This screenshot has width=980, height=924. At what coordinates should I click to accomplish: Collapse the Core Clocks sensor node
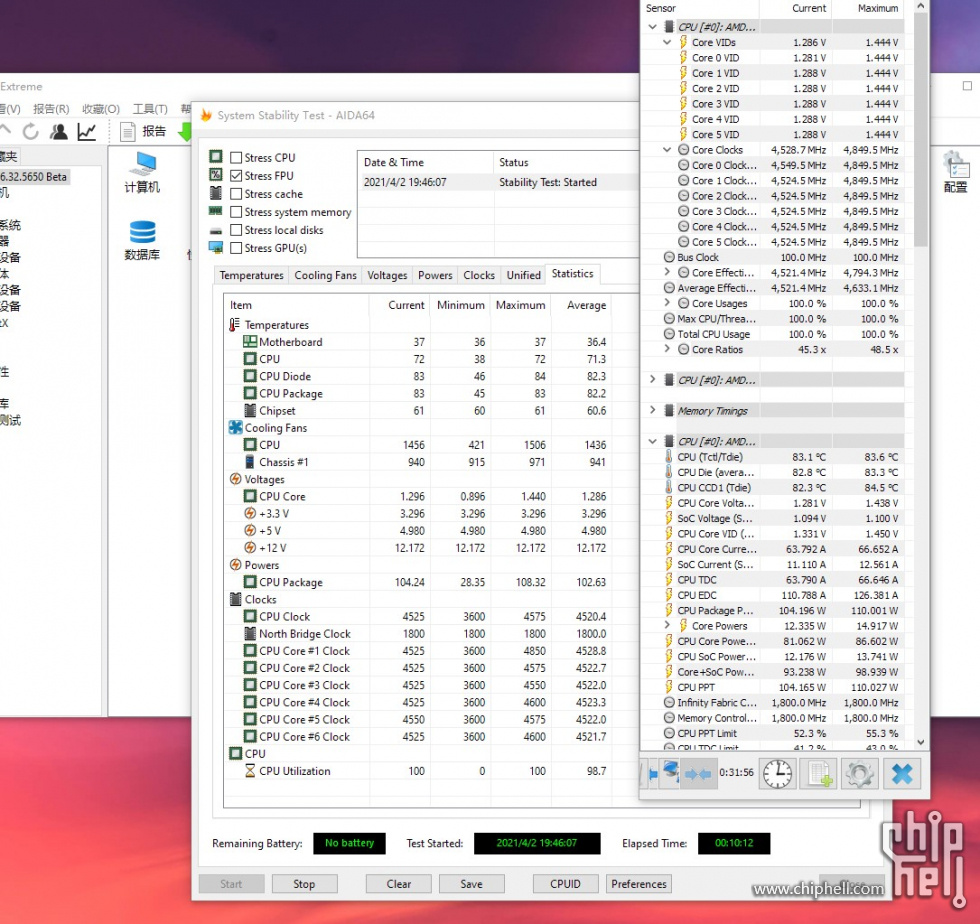click(x=667, y=150)
